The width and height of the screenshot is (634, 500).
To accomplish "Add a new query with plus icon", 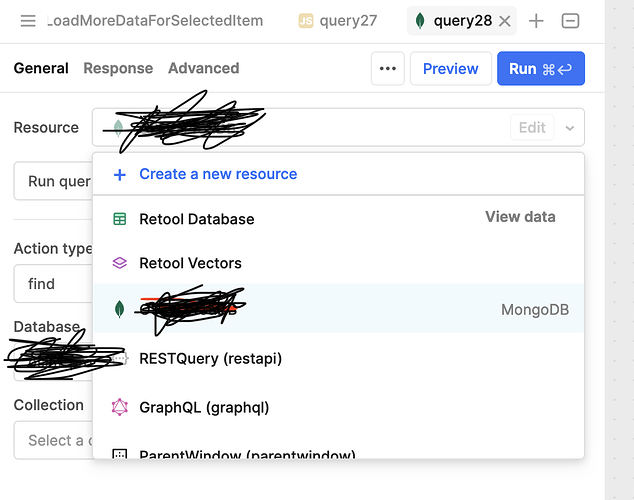I will pos(536,21).
